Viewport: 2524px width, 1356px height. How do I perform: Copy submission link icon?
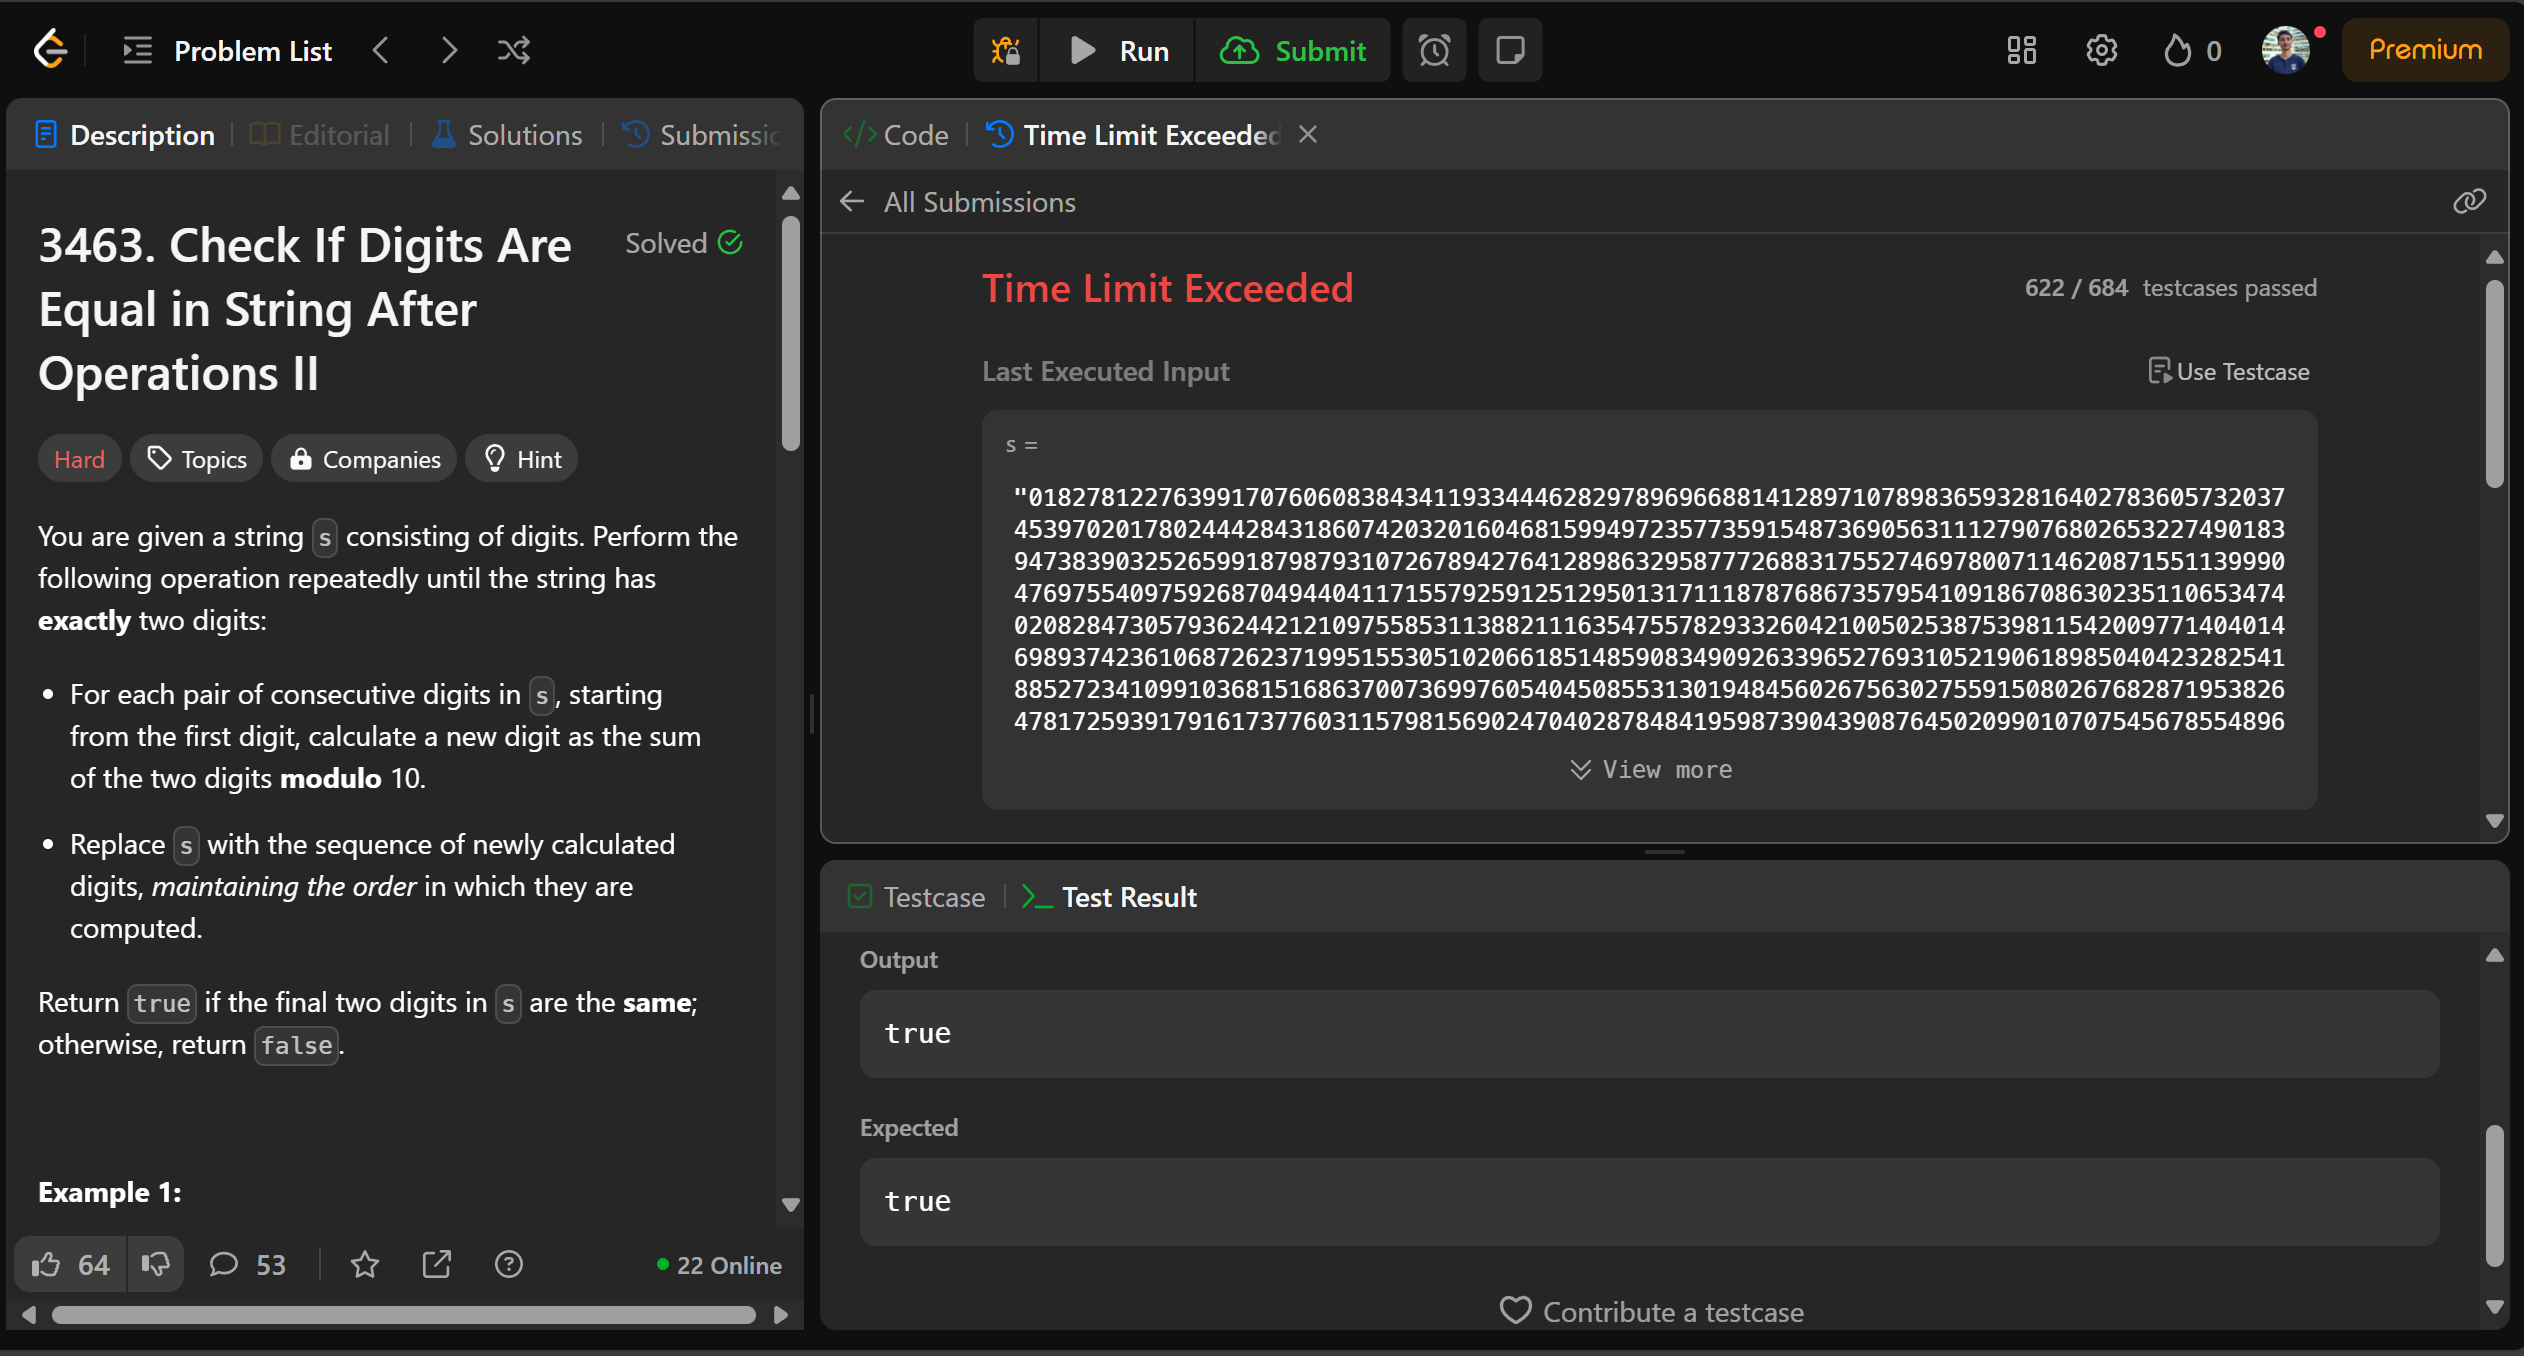point(2469,202)
